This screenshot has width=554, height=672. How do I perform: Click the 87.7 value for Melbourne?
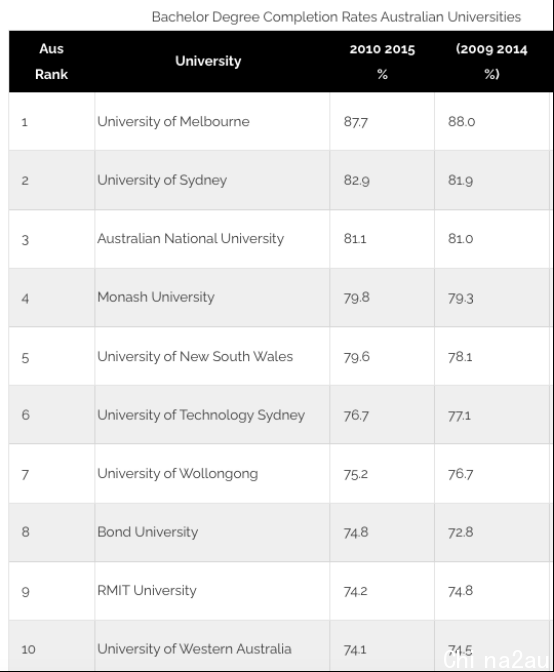pyautogui.click(x=356, y=122)
